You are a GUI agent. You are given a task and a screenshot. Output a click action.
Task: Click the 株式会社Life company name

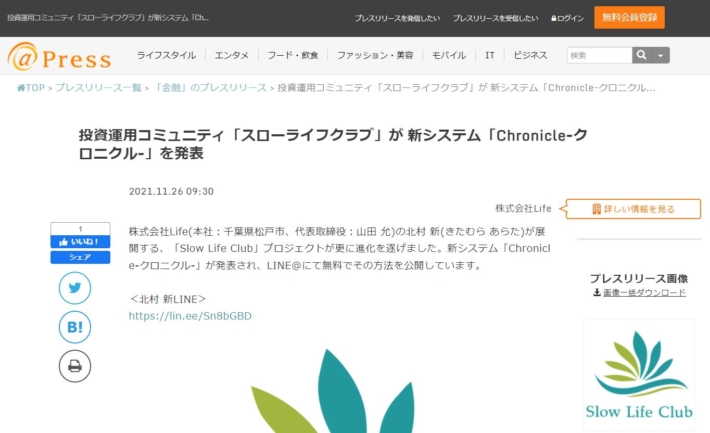(523, 208)
